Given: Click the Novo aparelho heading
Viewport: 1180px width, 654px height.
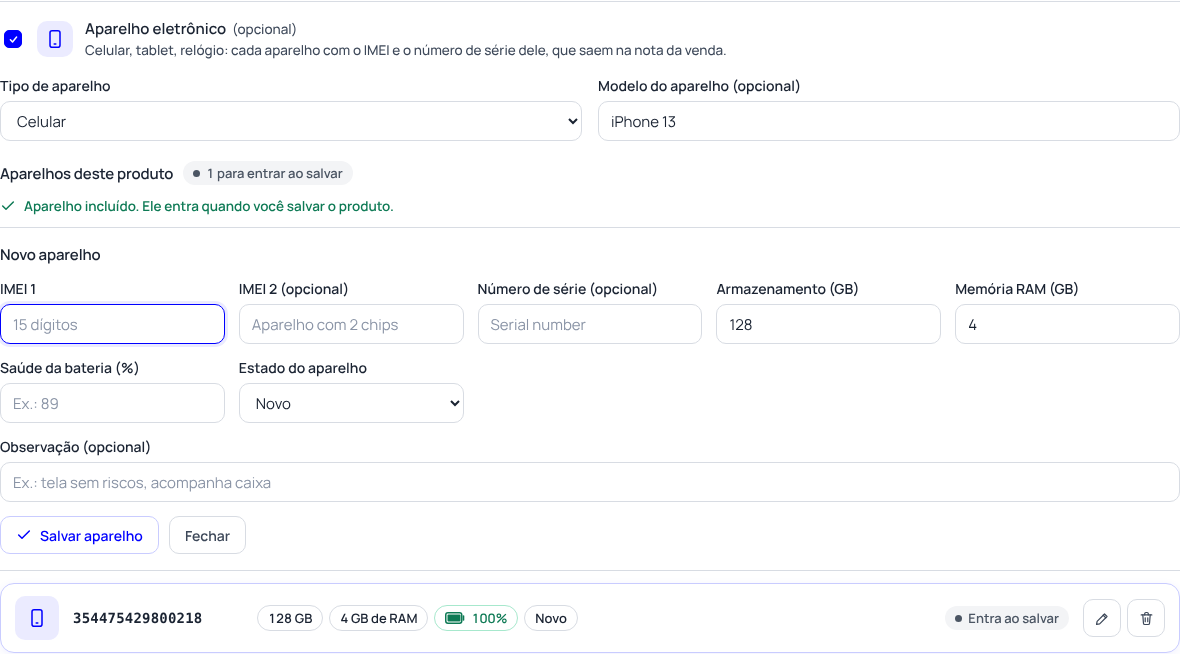Looking at the screenshot, I should [x=50, y=255].
